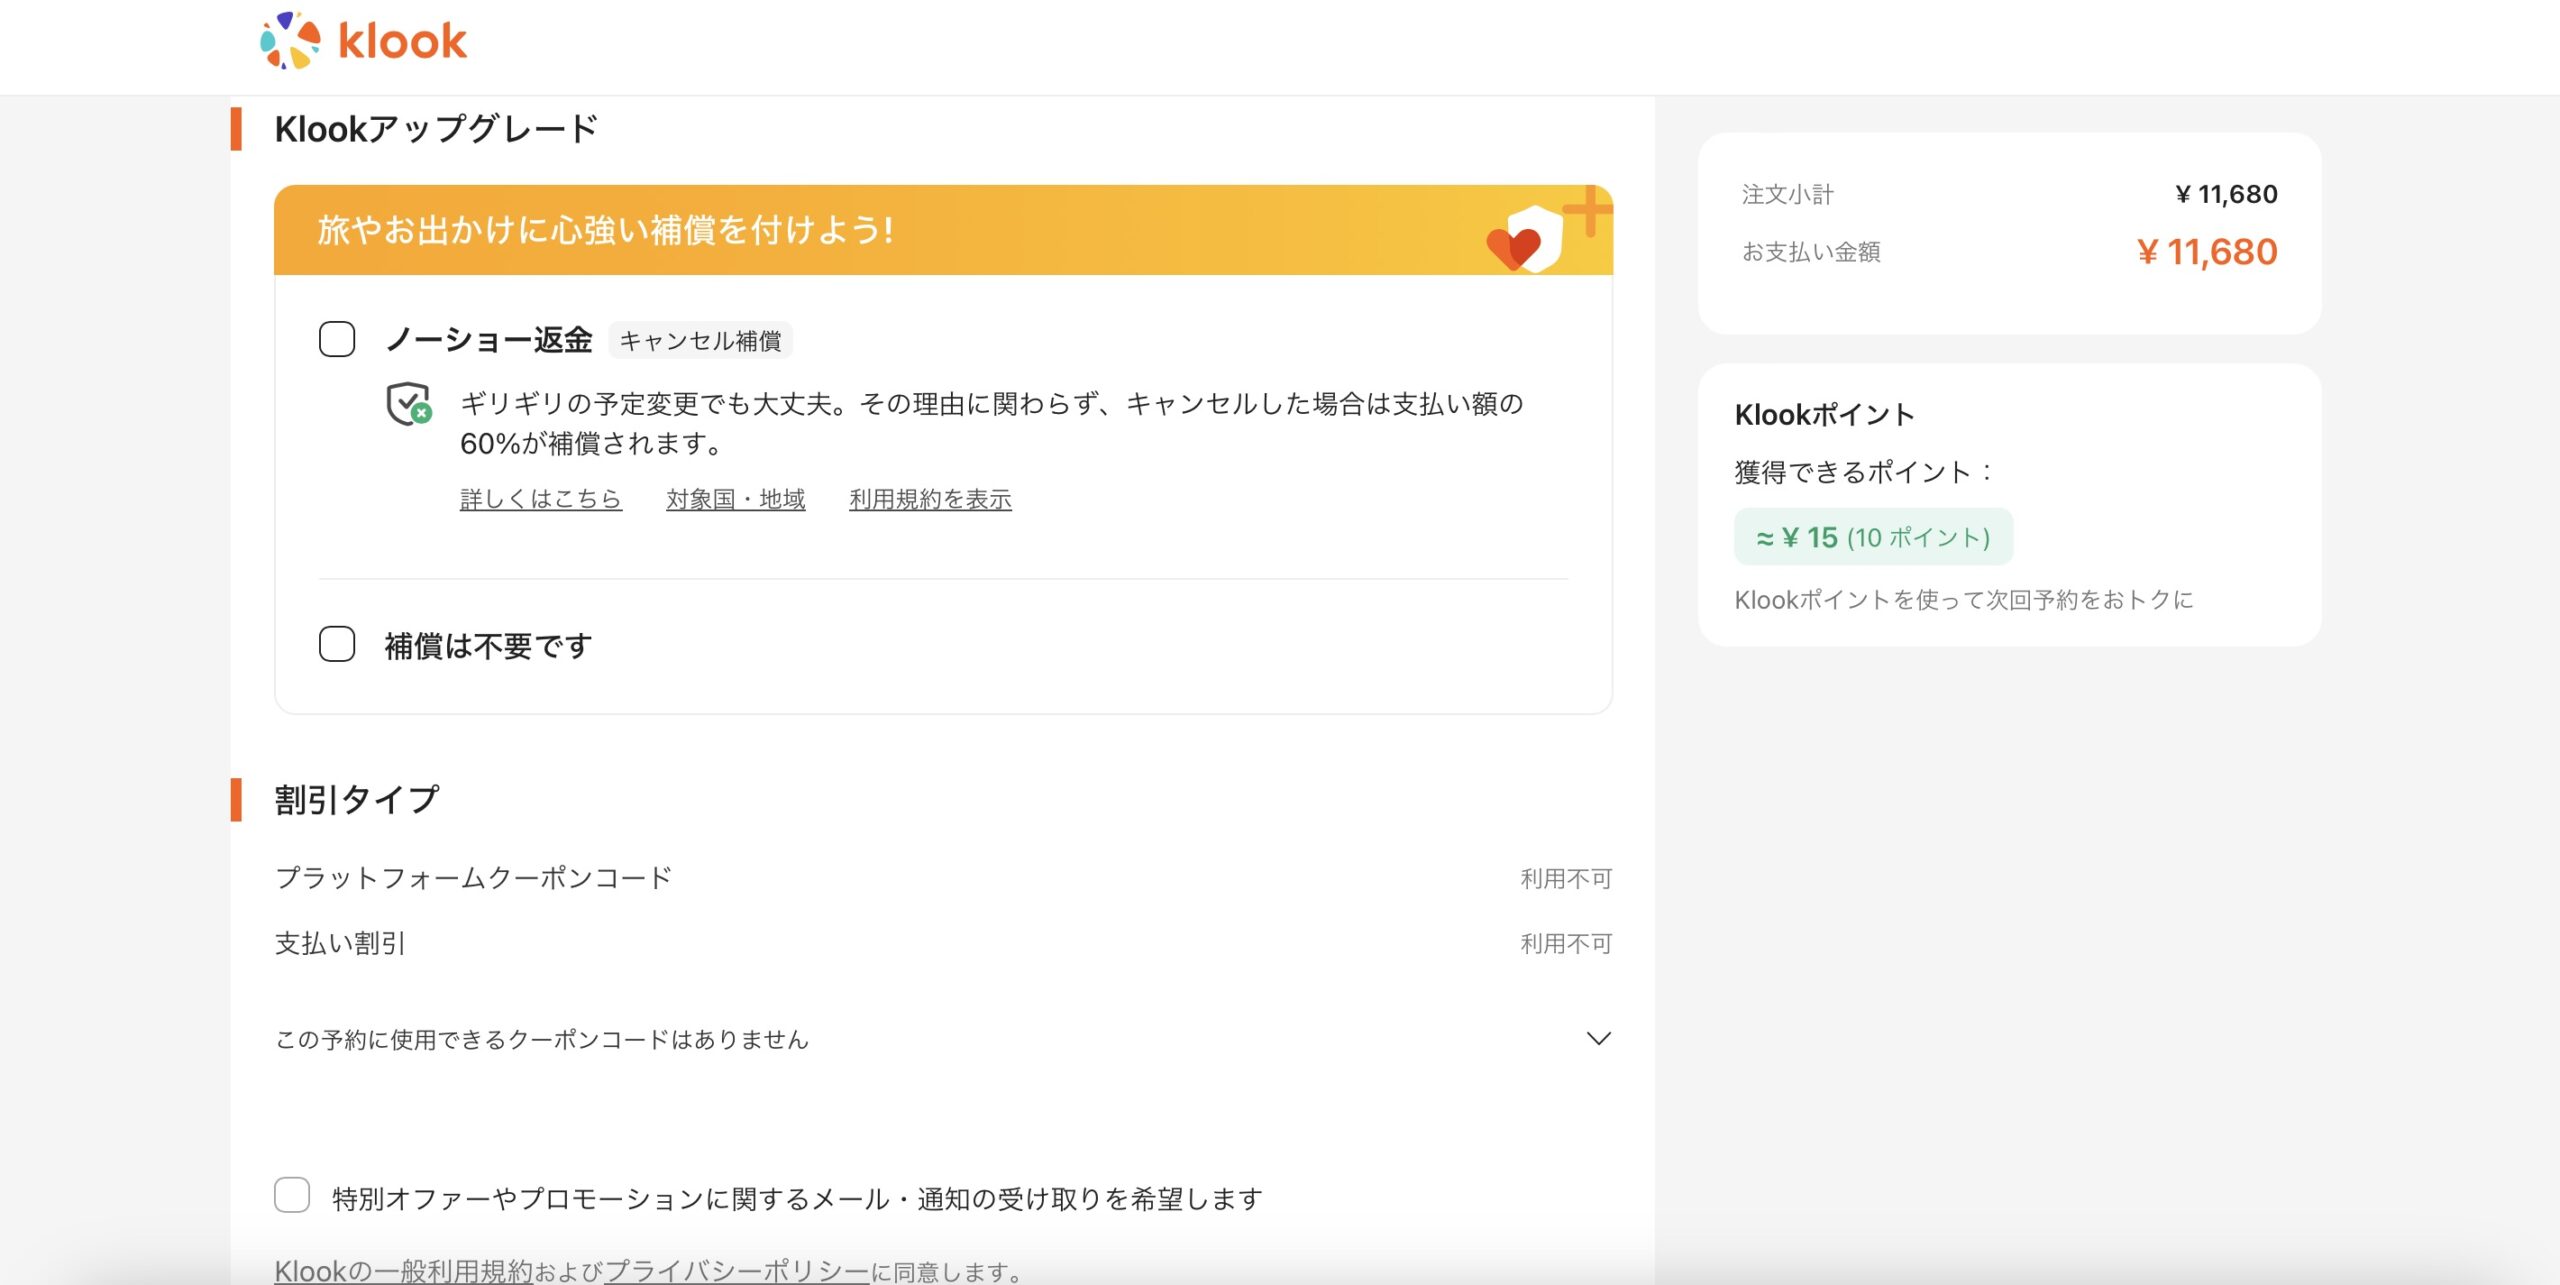
Task: Open the 利用規約を表示 link
Action: click(930, 499)
